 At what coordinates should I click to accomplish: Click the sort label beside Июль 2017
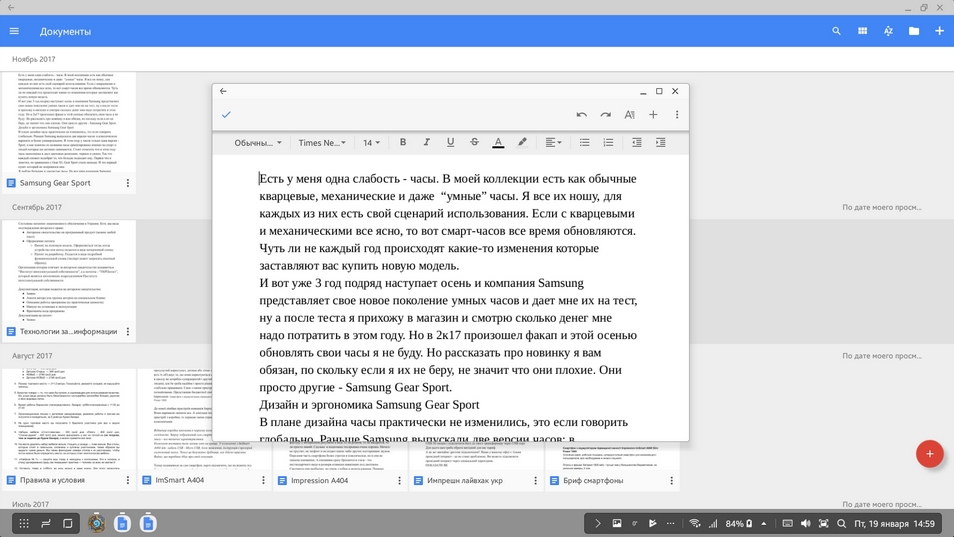click(x=882, y=504)
